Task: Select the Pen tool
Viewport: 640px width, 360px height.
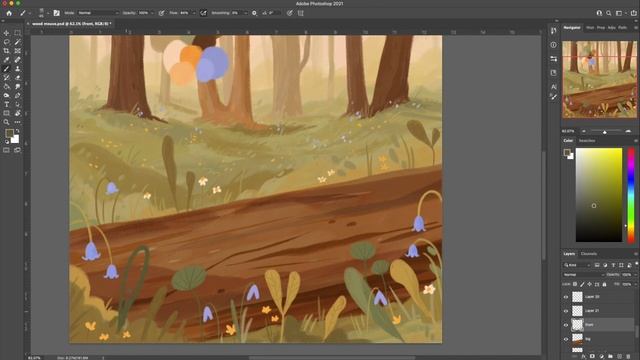Action: 18,96
